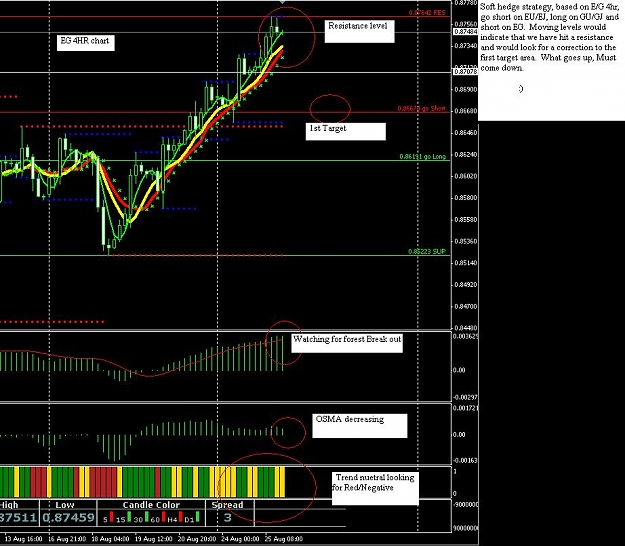Click the '0.86191 go Long' line label
The height and width of the screenshot is (546, 625).
[423, 157]
